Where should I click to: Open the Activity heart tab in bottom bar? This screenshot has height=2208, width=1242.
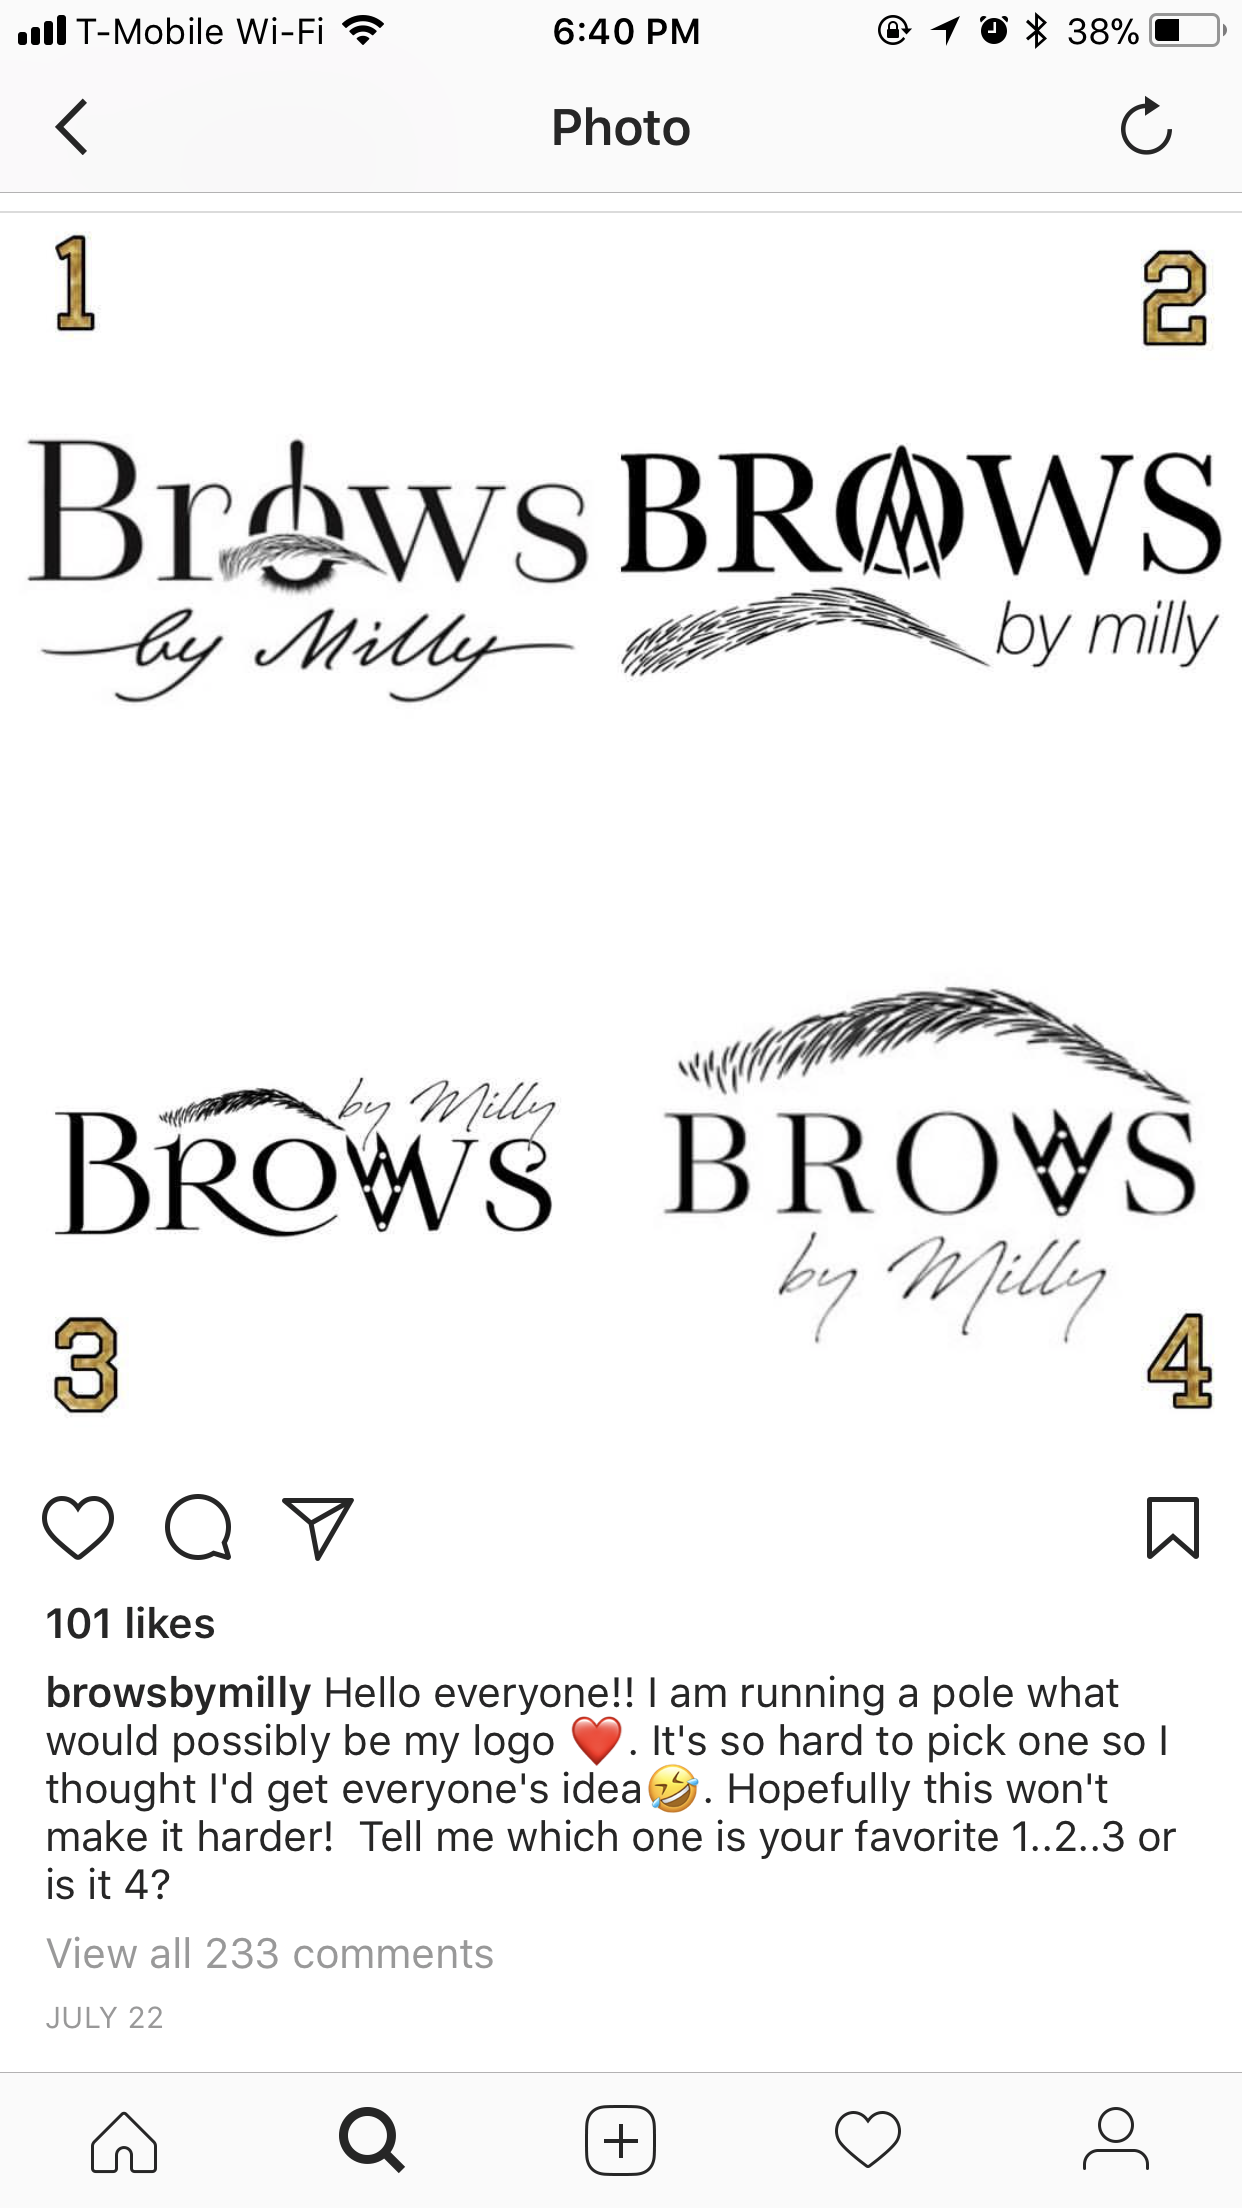[868, 2141]
